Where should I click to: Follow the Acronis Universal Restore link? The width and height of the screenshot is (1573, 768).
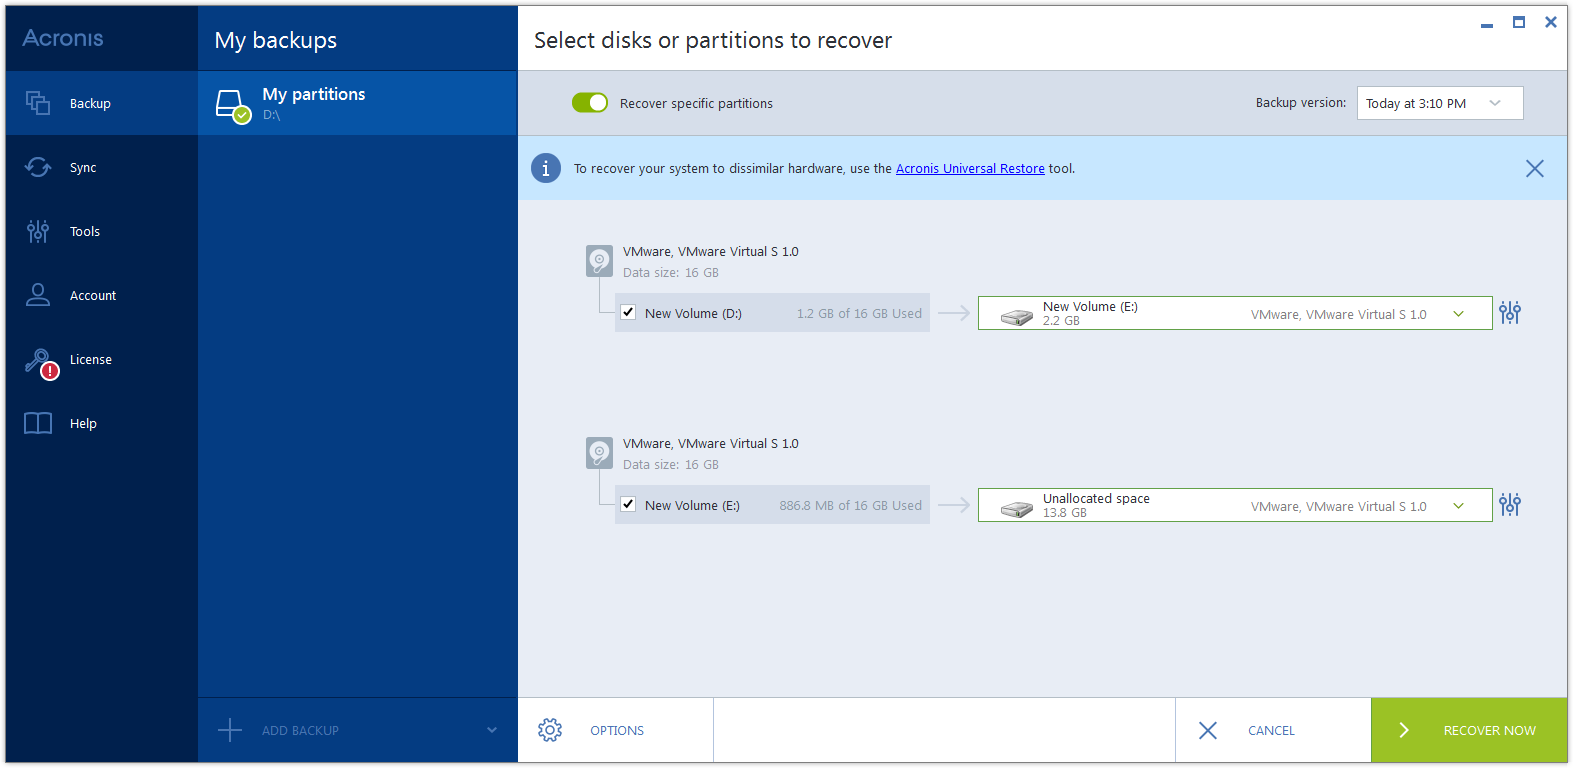click(x=970, y=169)
